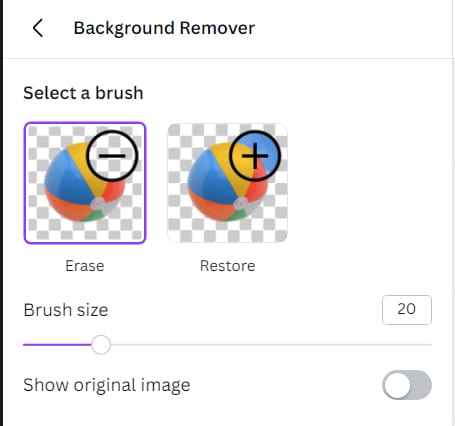Click the purple filled part of slider
Viewport: 455px width, 426px height.
pos(57,345)
